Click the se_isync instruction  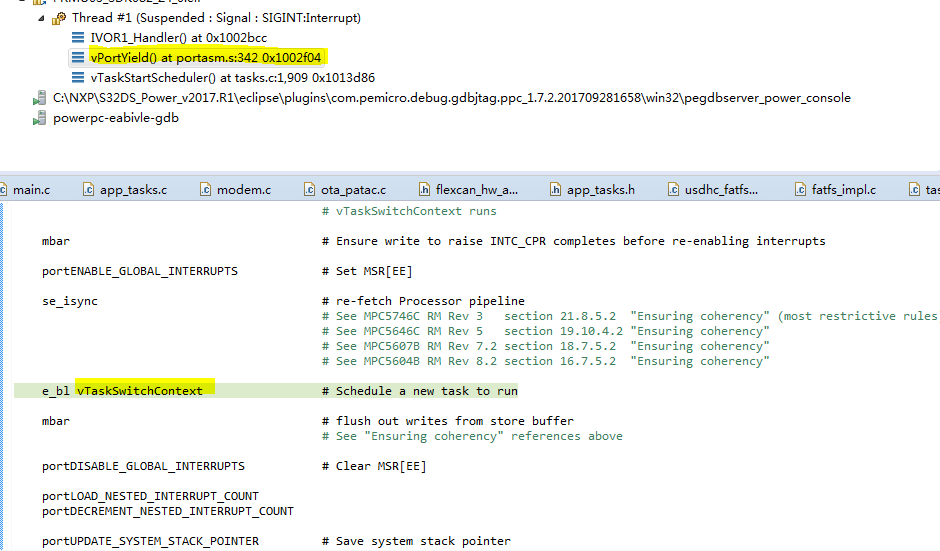pos(70,301)
